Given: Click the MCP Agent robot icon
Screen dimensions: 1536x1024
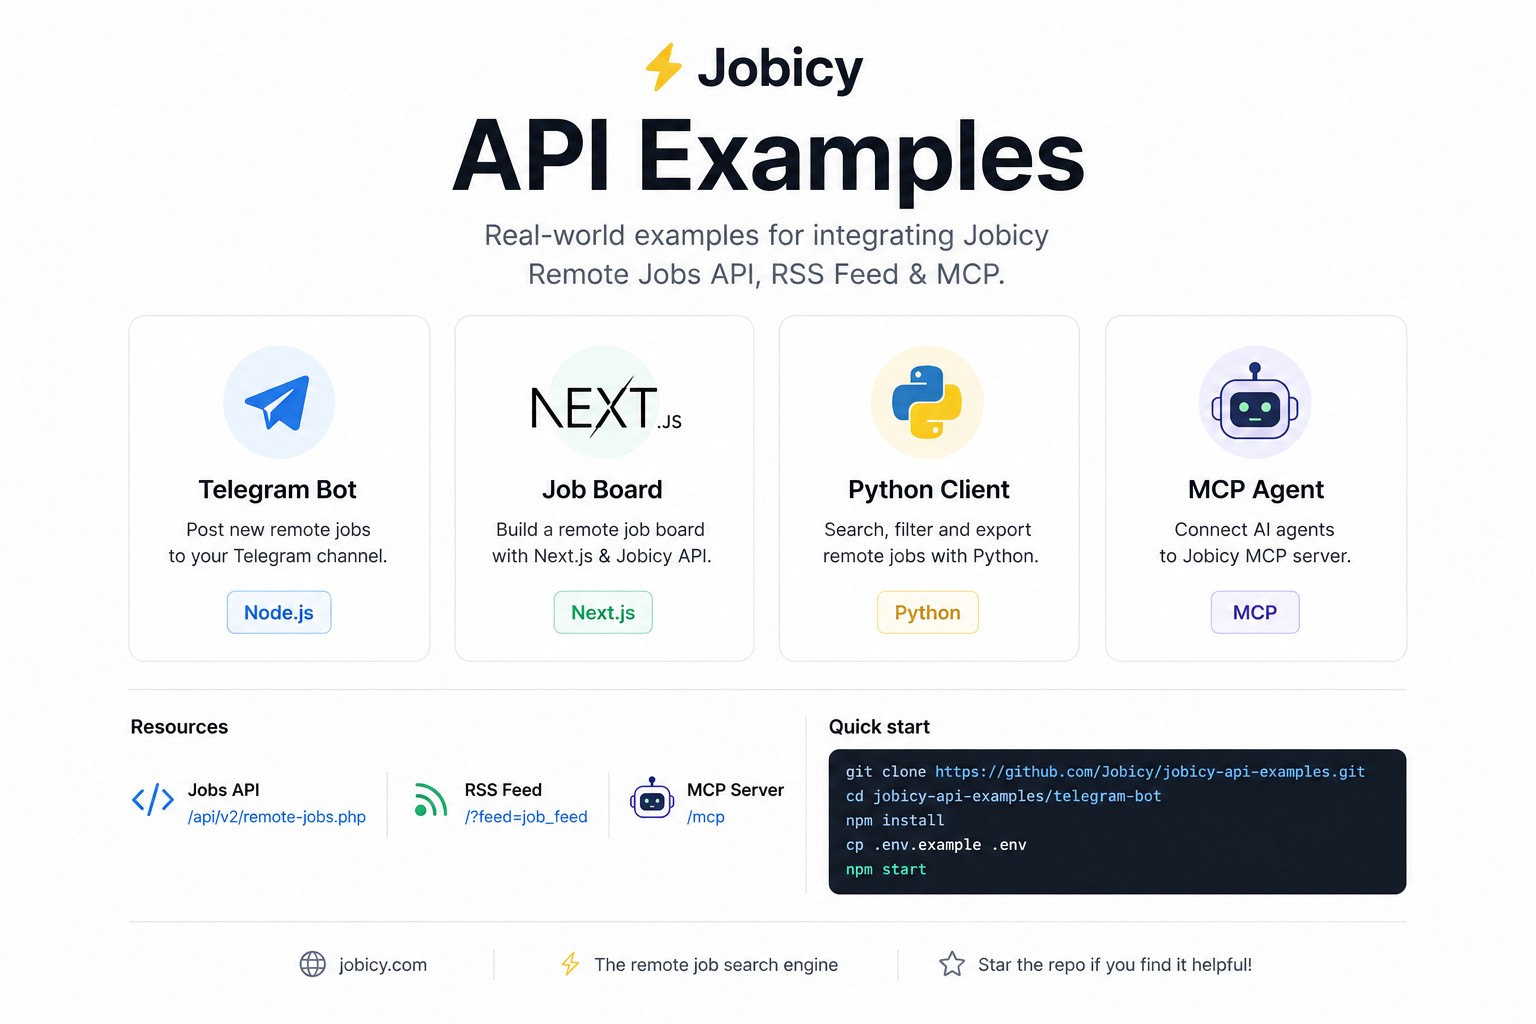Looking at the screenshot, I should pyautogui.click(x=1255, y=402).
